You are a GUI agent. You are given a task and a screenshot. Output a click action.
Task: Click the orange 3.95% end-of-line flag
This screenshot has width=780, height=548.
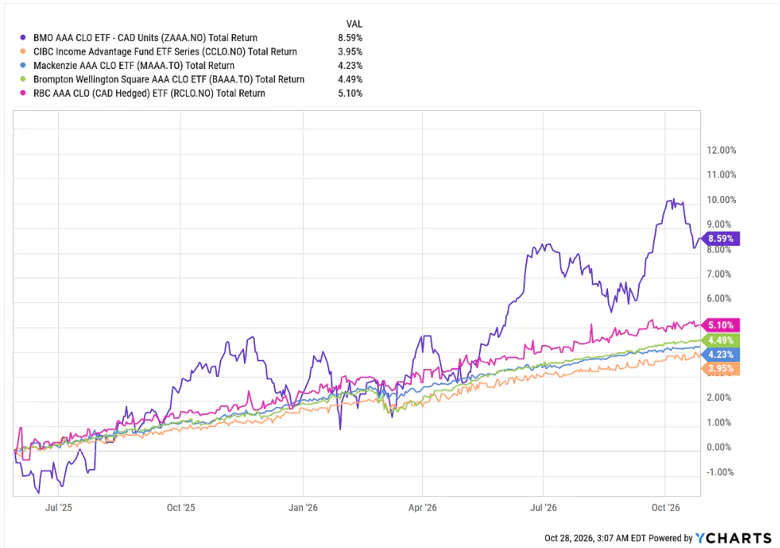tap(720, 368)
